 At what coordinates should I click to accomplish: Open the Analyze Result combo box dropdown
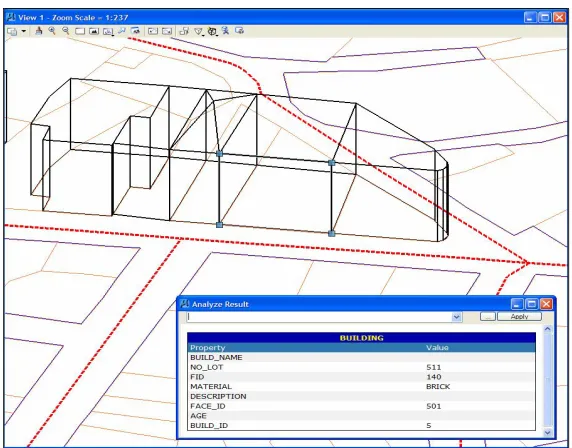point(456,317)
